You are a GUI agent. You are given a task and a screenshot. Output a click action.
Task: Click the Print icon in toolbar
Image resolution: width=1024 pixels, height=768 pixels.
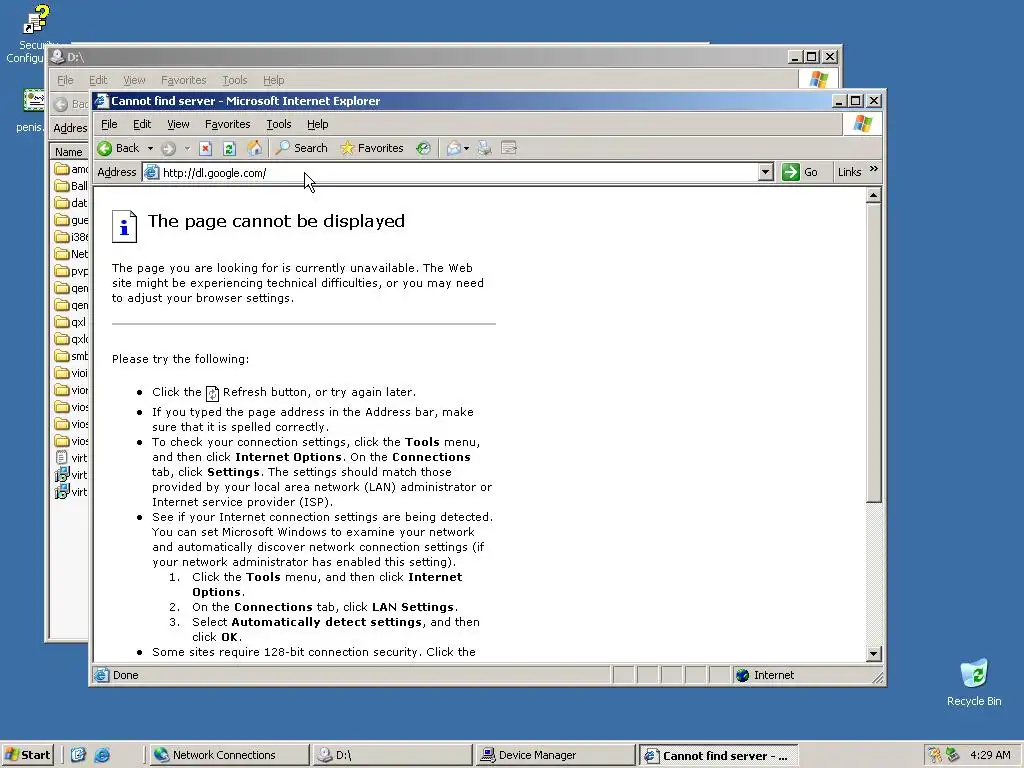point(484,148)
